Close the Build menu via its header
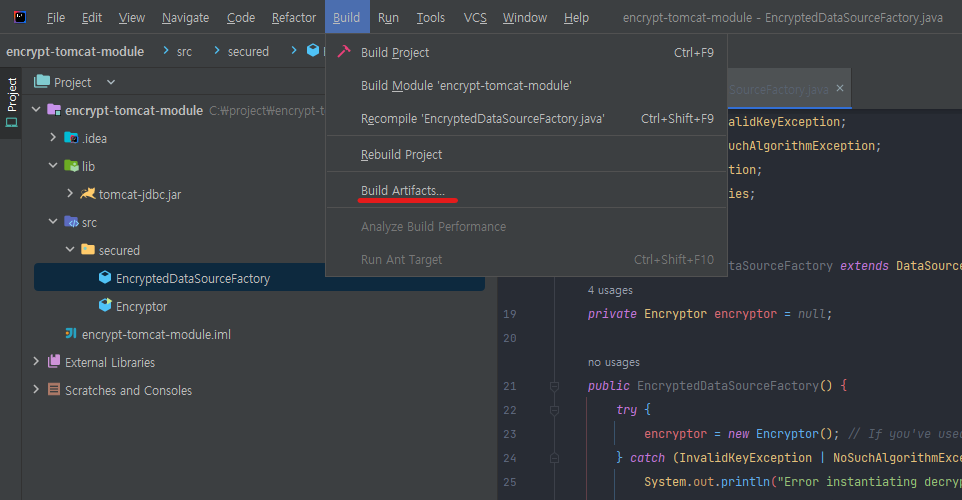The height and width of the screenshot is (500, 962). point(347,17)
